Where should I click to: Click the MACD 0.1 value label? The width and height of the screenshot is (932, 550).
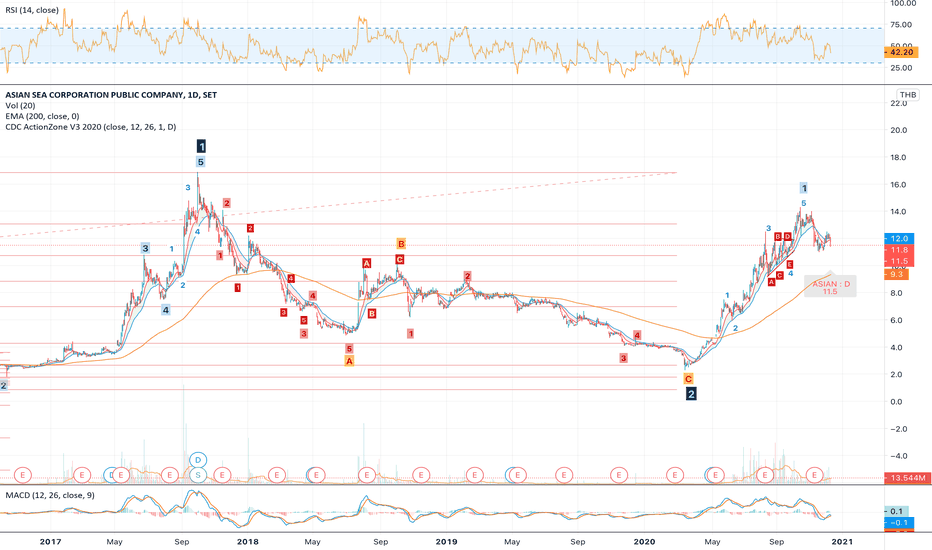896,511
